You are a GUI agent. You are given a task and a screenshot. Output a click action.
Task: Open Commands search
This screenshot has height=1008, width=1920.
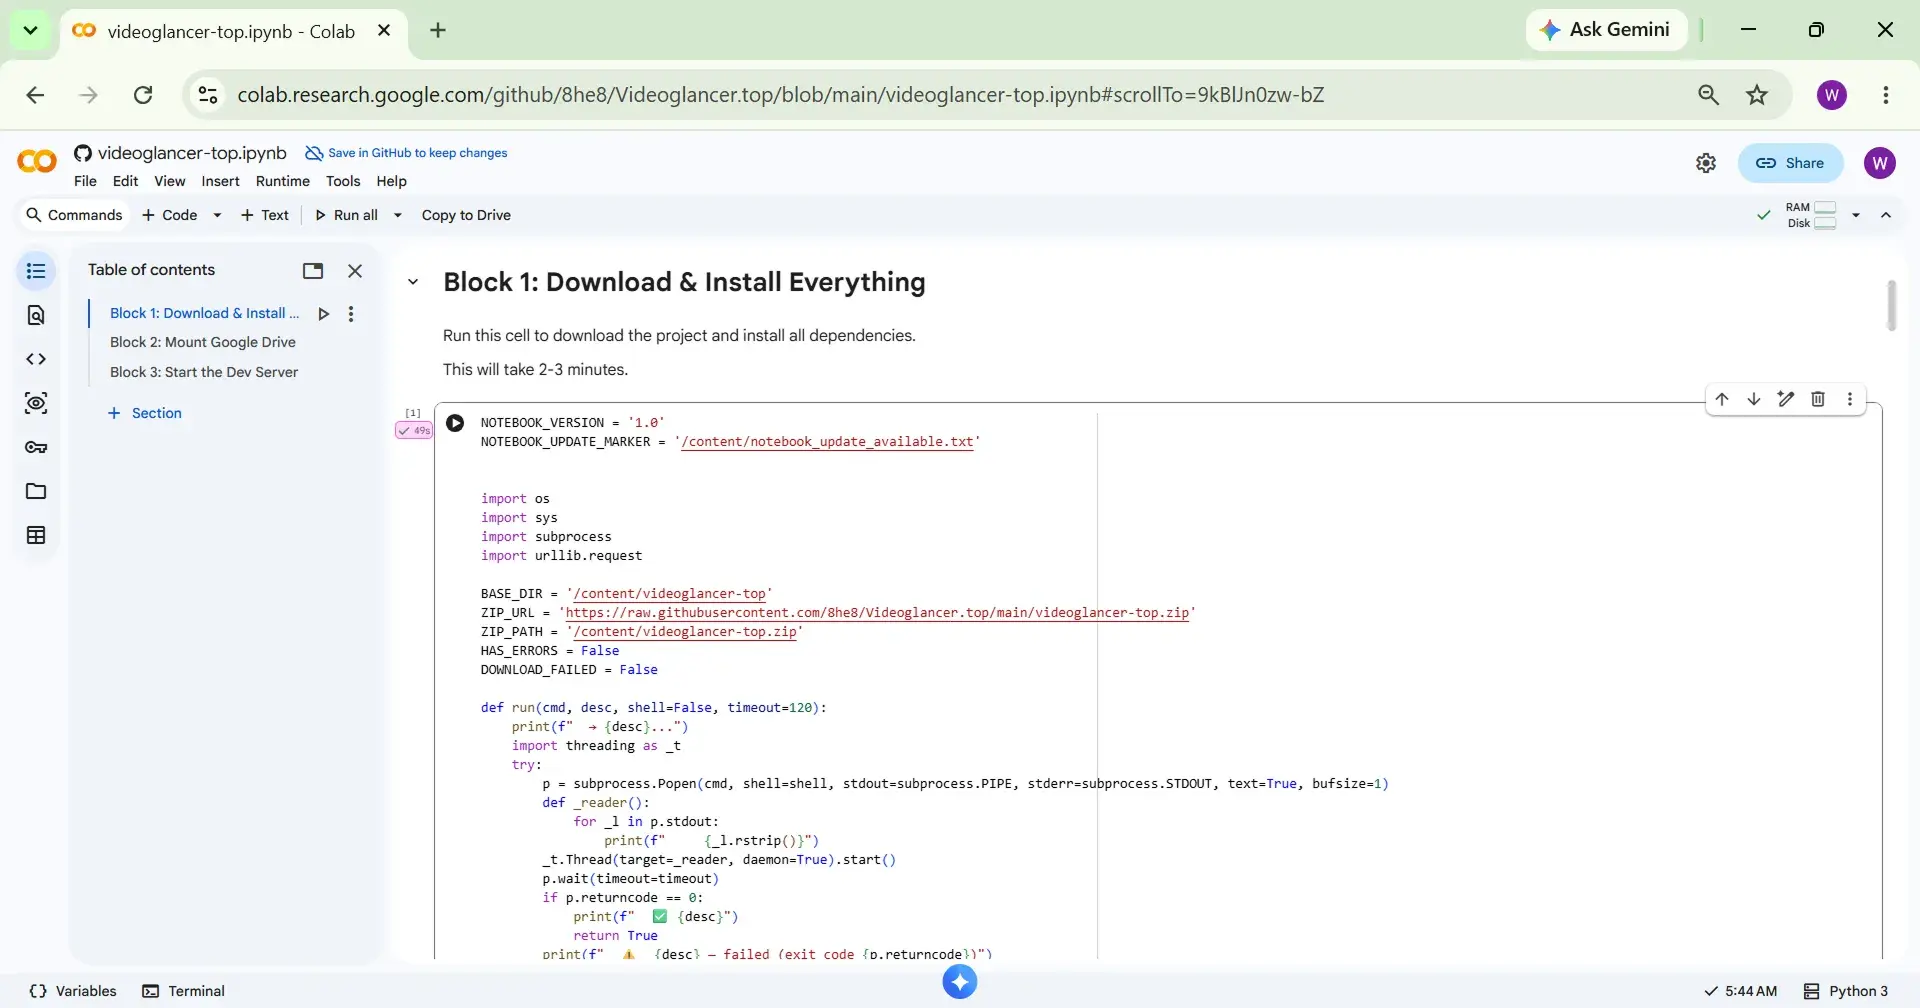pyautogui.click(x=74, y=215)
